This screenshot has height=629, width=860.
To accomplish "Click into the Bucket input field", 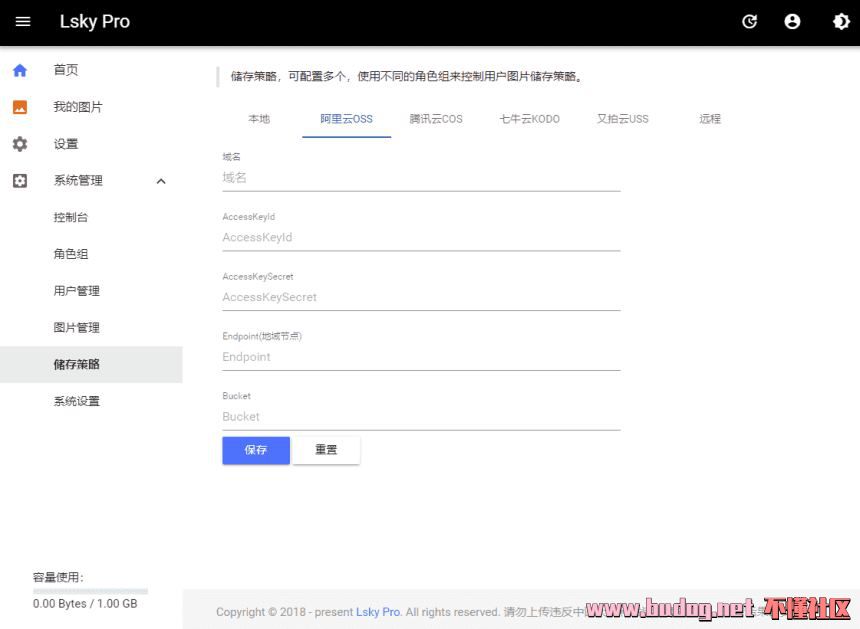I will coord(420,417).
